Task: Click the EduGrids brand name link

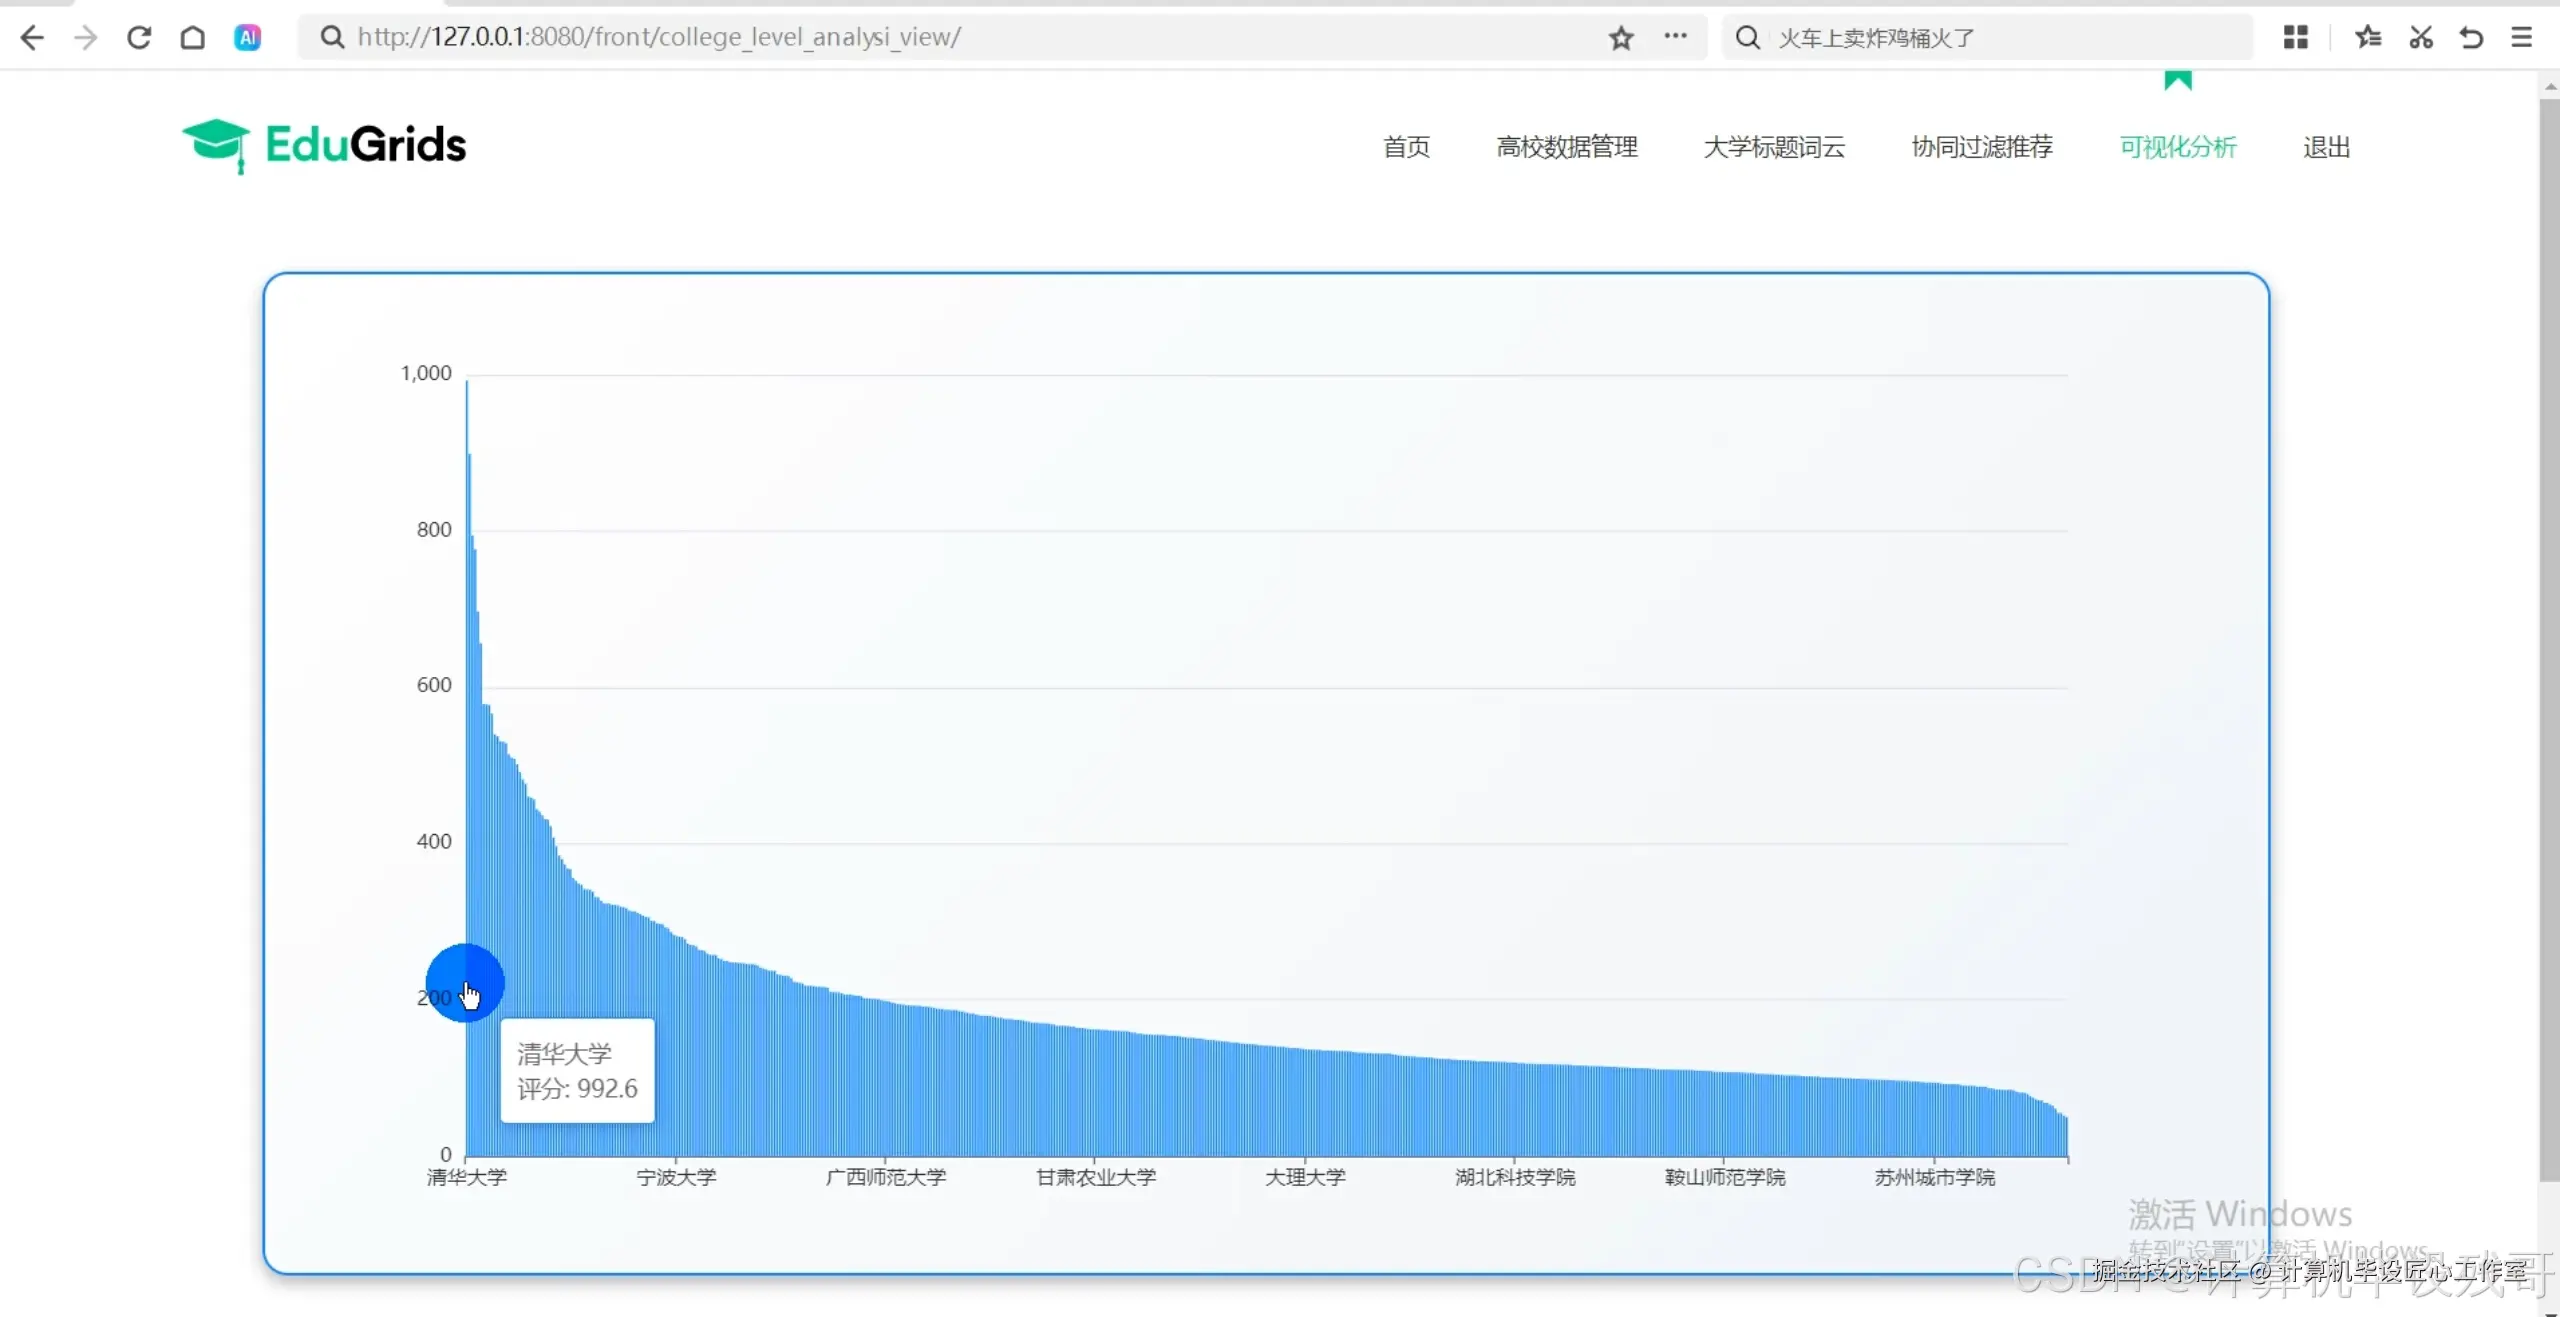Action: 366,145
